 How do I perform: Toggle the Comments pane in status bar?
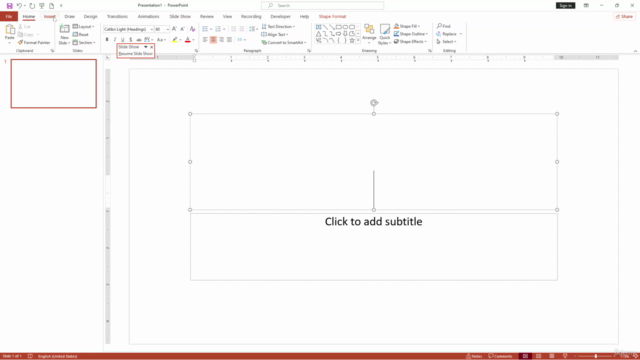(x=500, y=356)
